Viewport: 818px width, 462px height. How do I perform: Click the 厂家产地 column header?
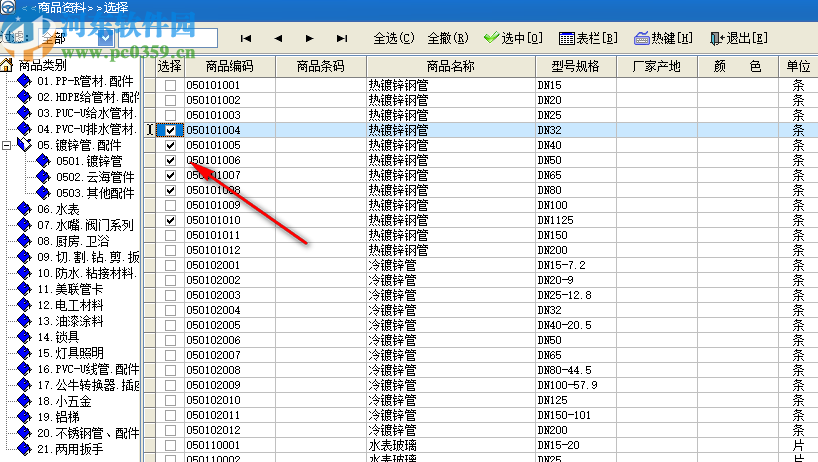[x=657, y=66]
